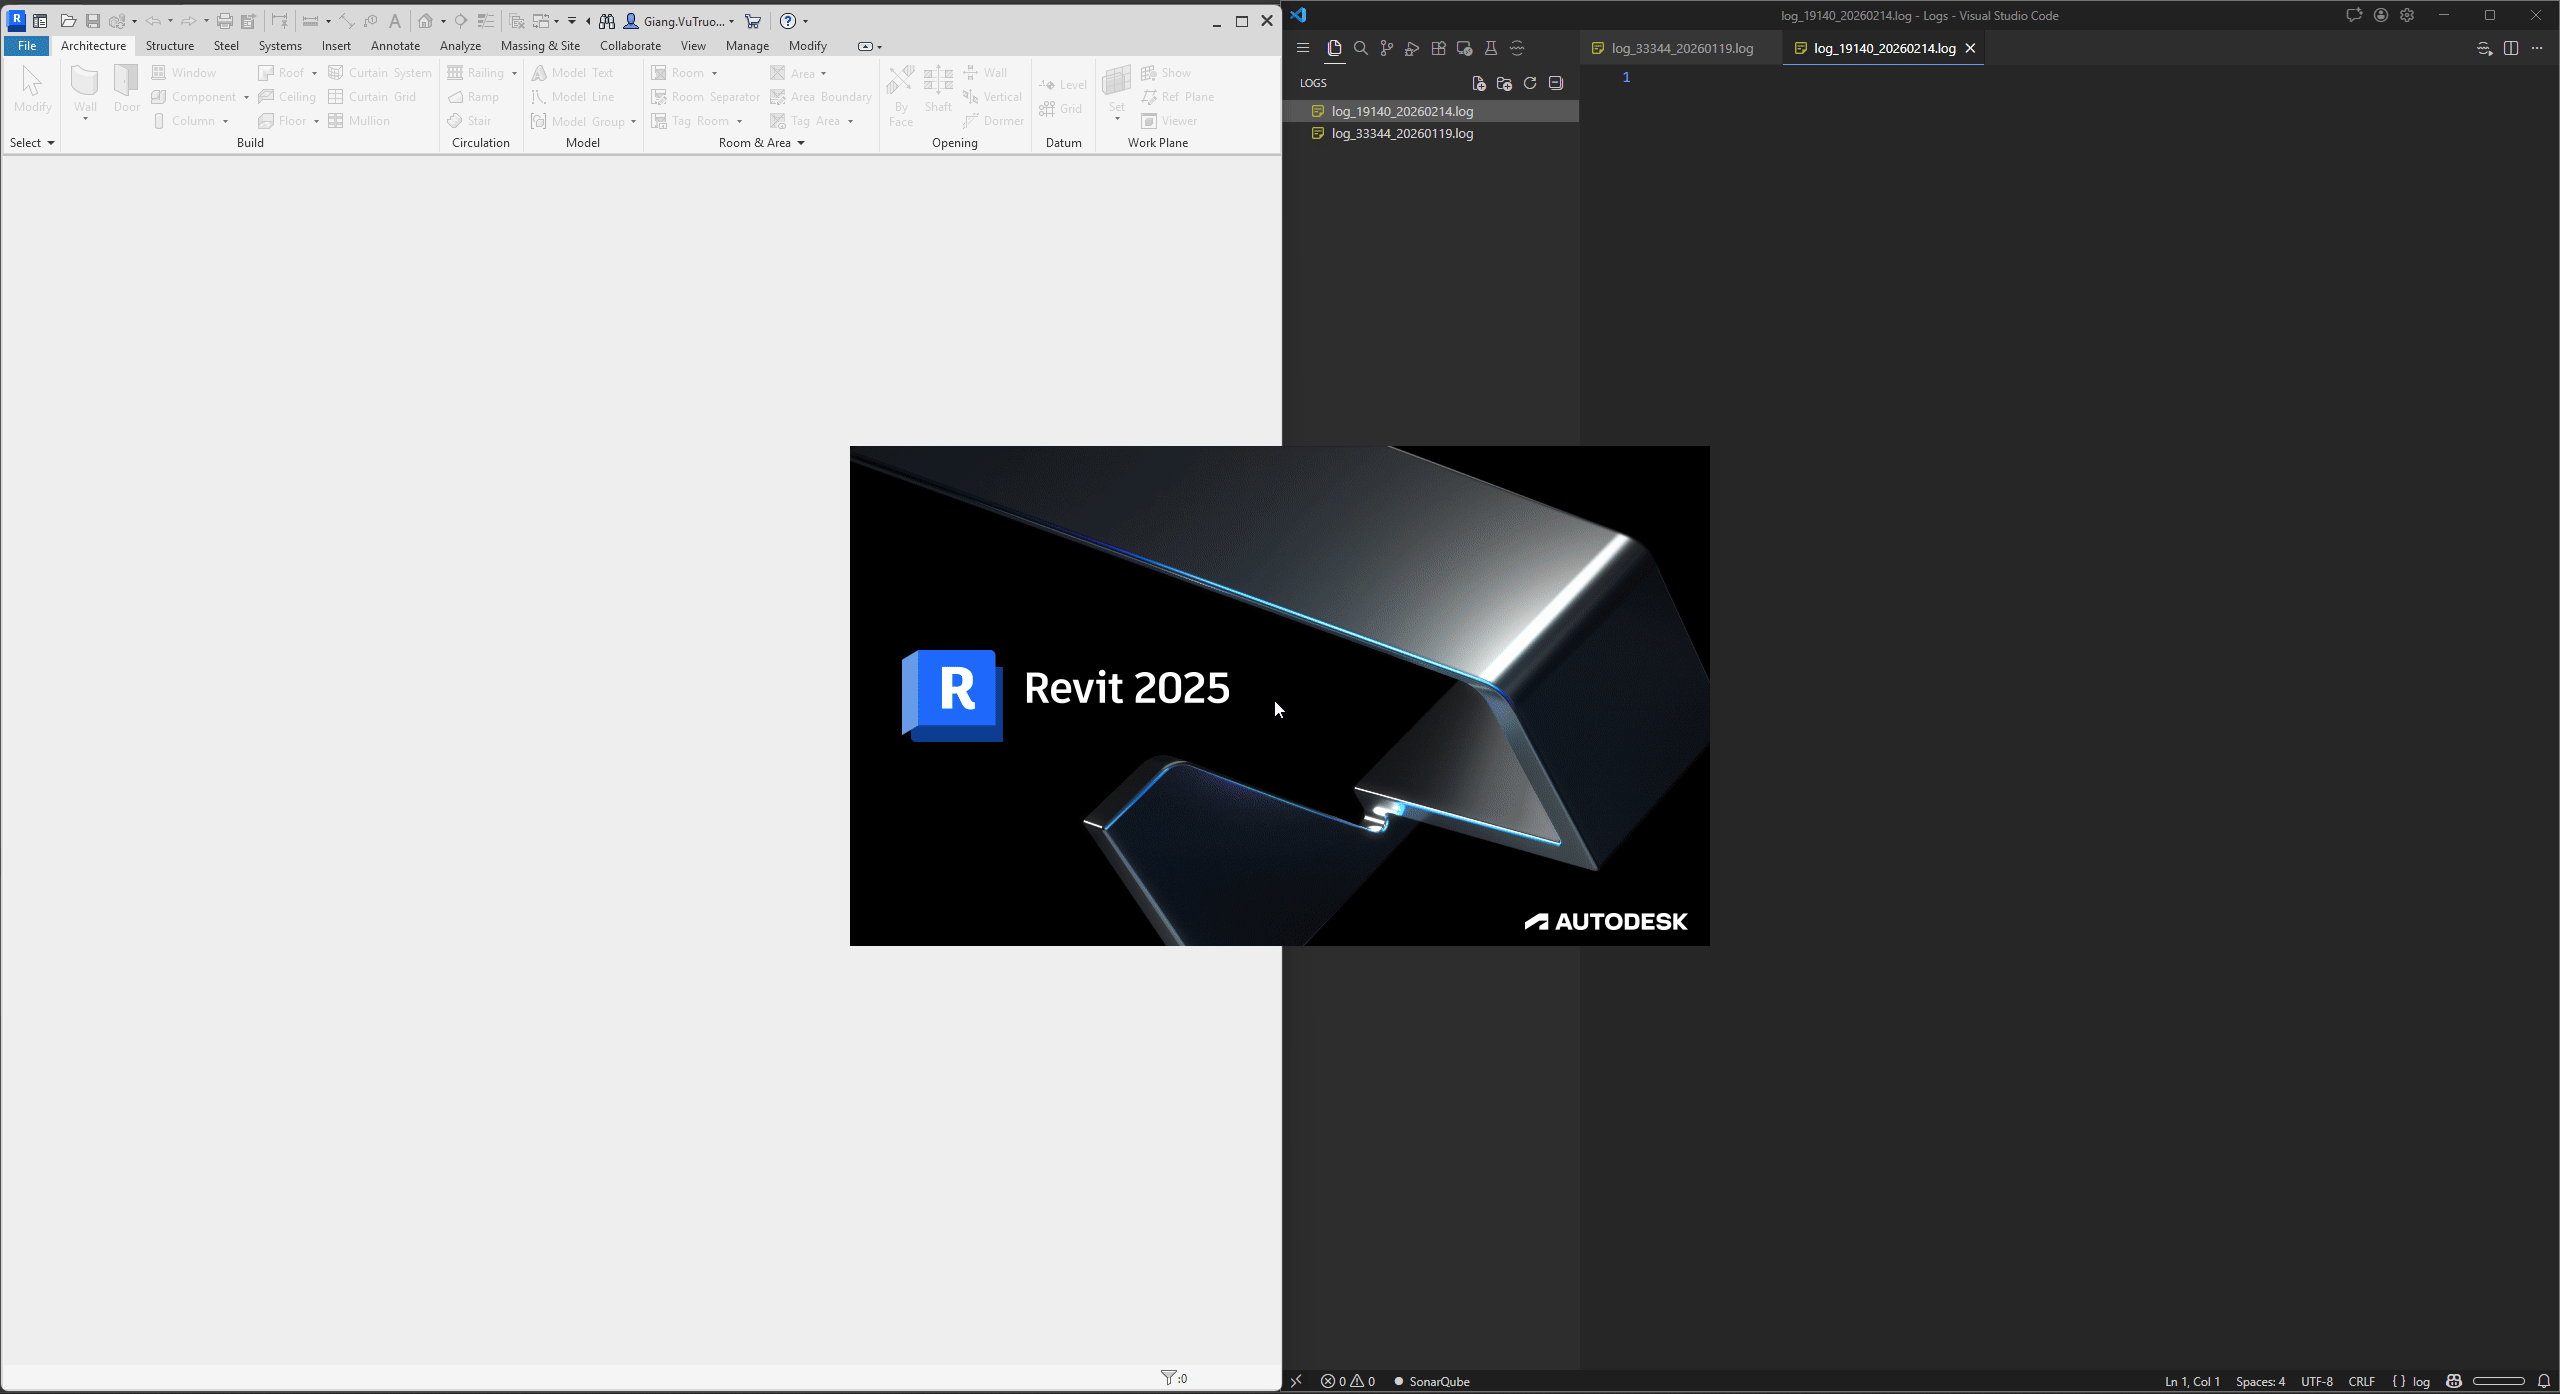
Task: Click the Ln 1, Col 1 status indicator
Action: click(2192, 1381)
